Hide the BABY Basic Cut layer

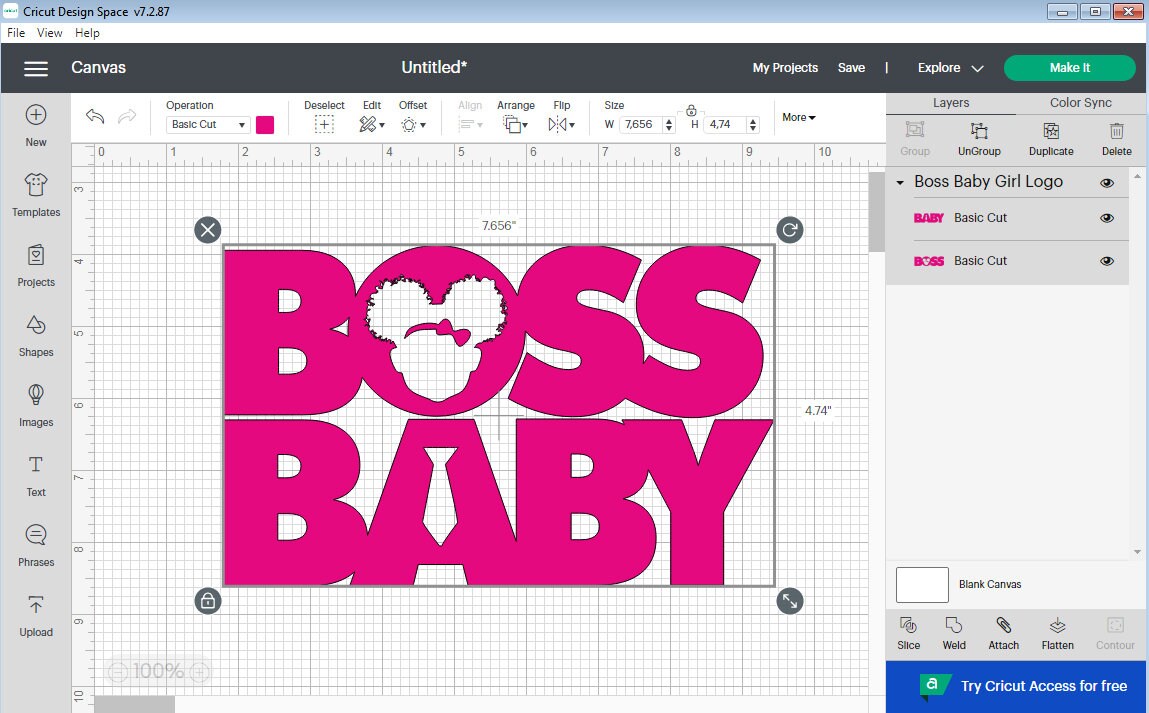tap(1107, 218)
